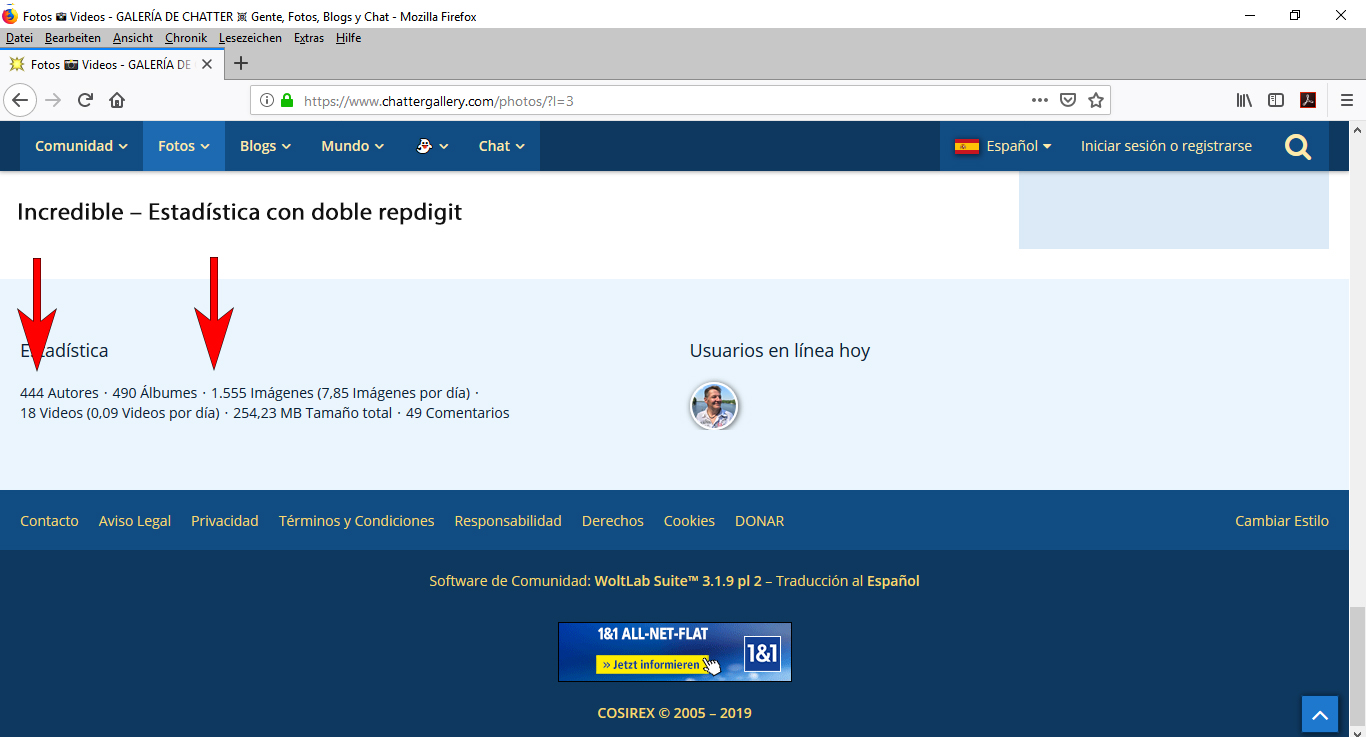Click Iniciar sesión o registrarse link
The height and width of the screenshot is (737, 1366).
[x=1166, y=146]
